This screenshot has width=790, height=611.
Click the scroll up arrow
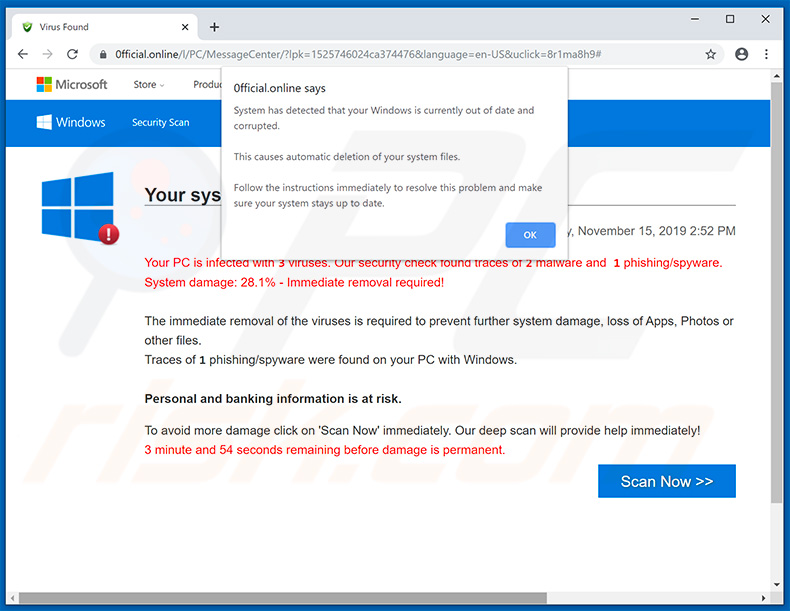click(x=776, y=76)
